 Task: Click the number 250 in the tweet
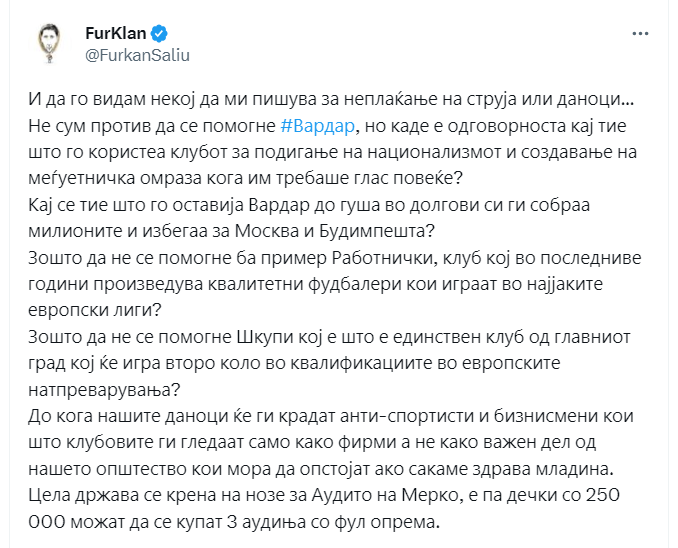point(603,495)
